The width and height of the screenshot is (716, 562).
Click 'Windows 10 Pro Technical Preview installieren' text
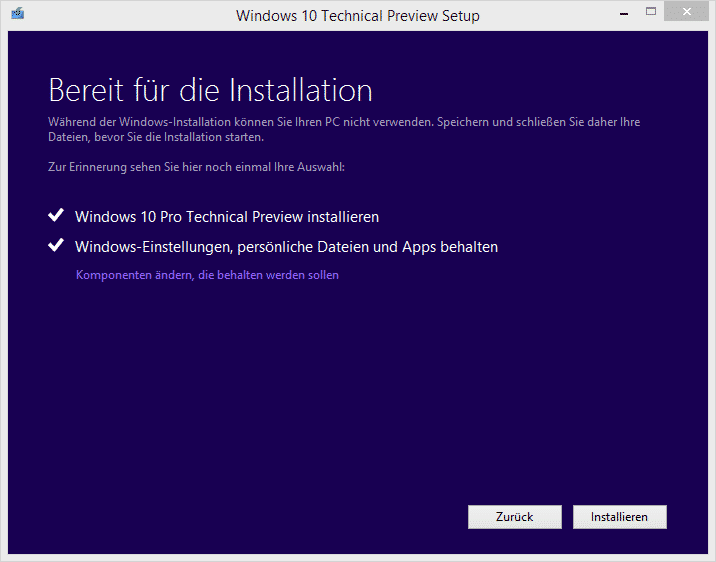pyautogui.click(x=227, y=217)
